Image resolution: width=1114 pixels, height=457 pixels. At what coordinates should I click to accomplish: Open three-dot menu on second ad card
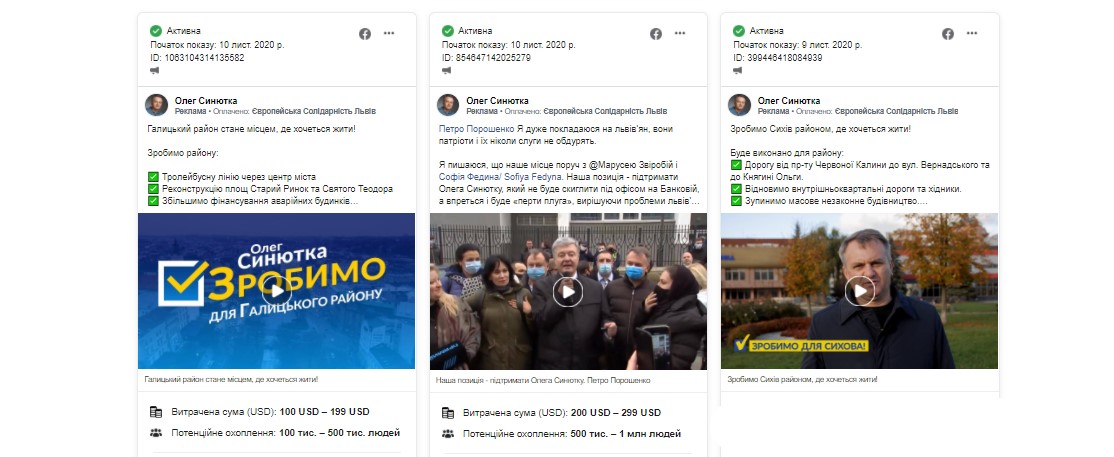click(680, 33)
